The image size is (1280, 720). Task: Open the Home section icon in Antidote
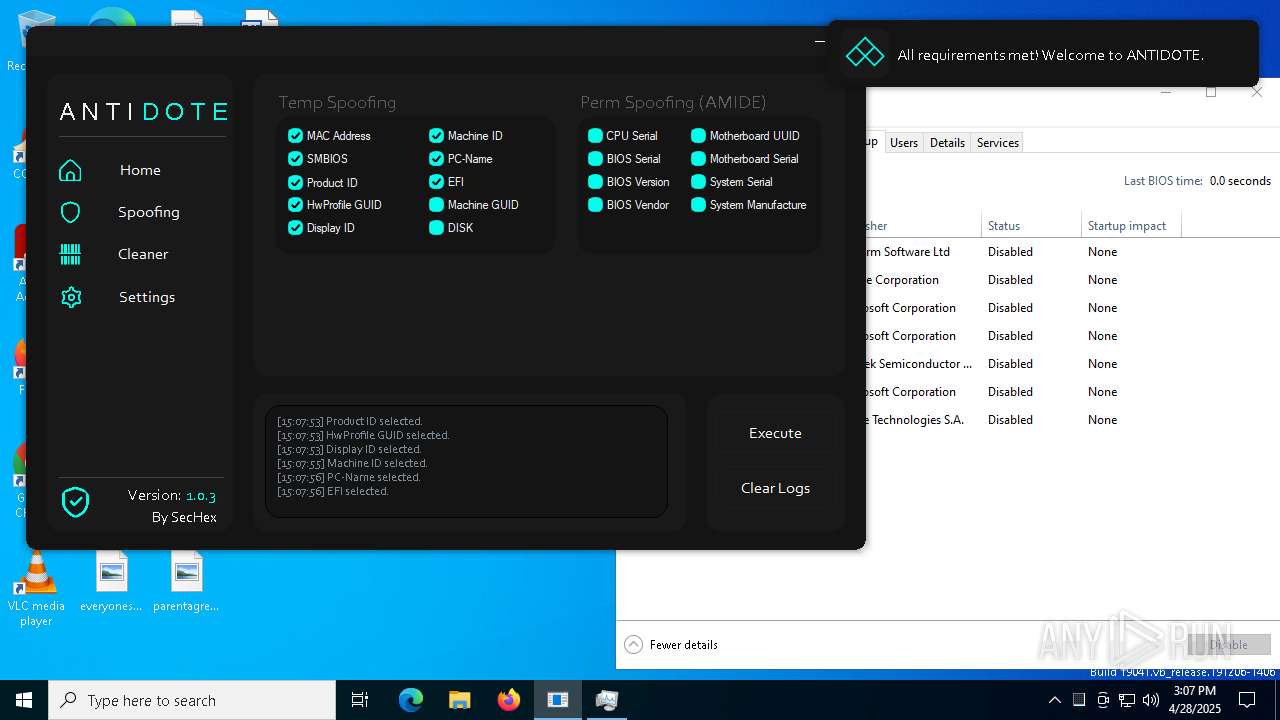point(70,170)
